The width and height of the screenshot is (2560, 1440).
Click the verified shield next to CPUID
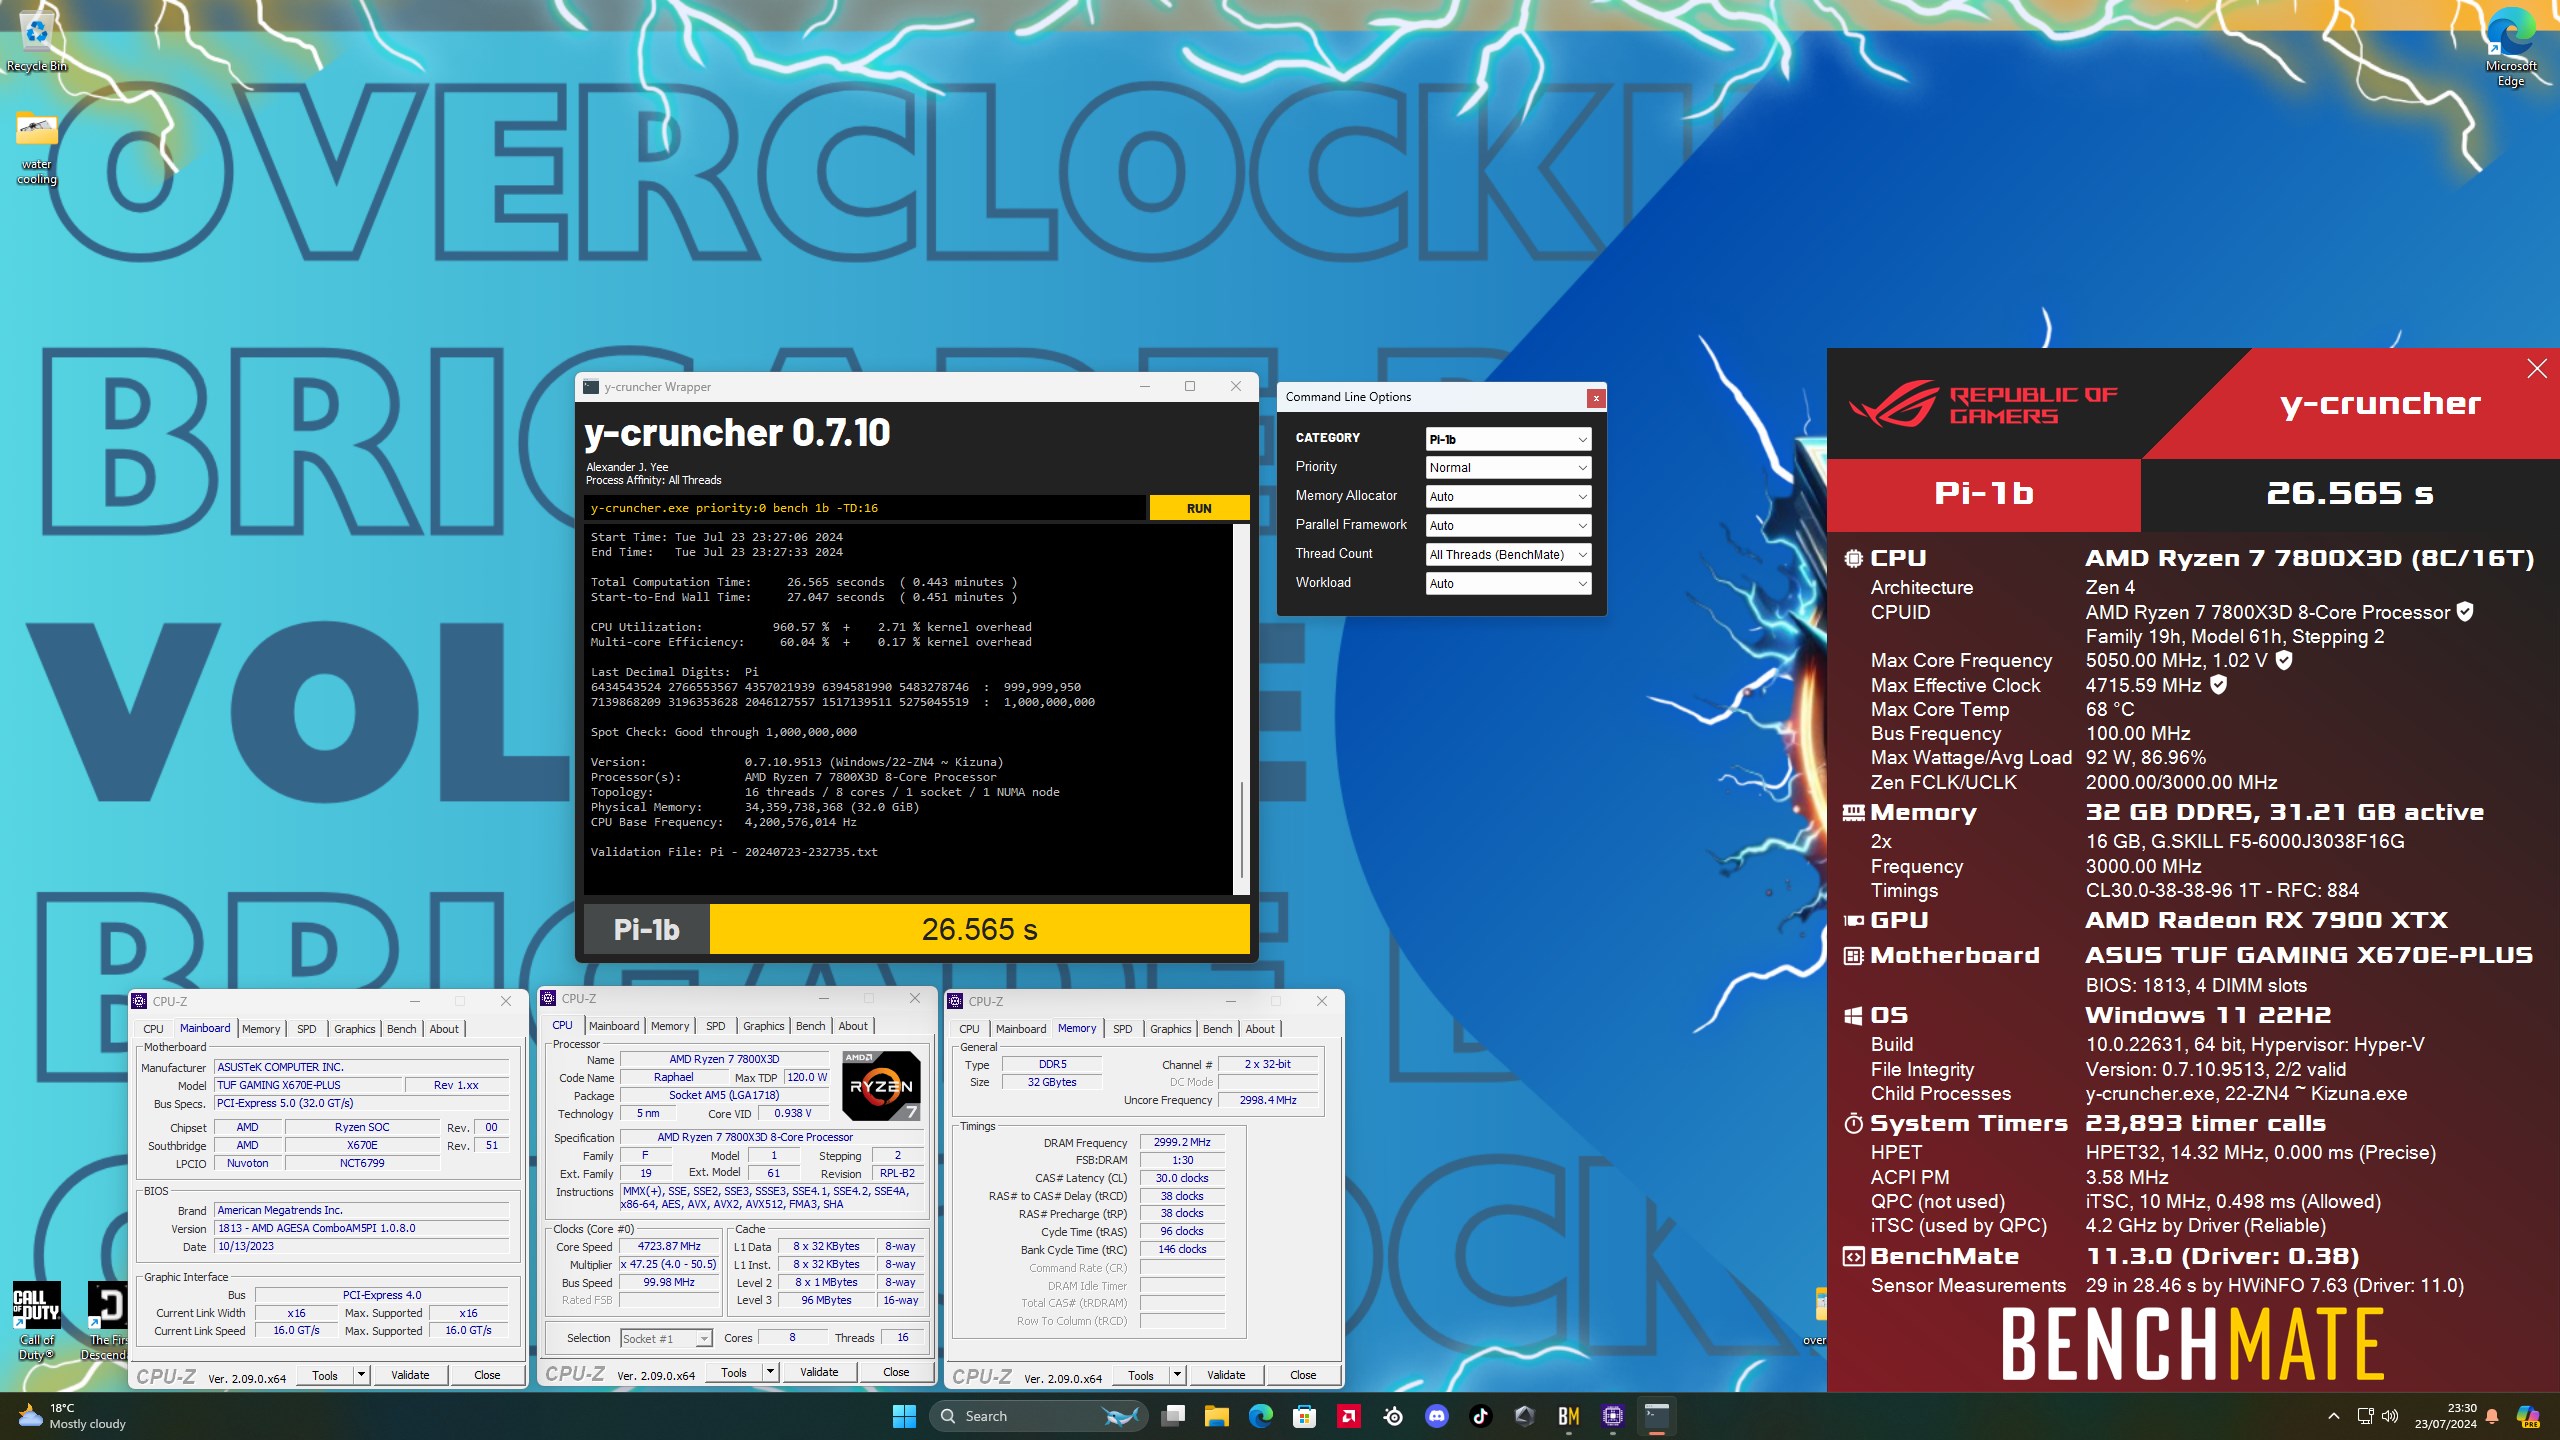pyautogui.click(x=2466, y=611)
